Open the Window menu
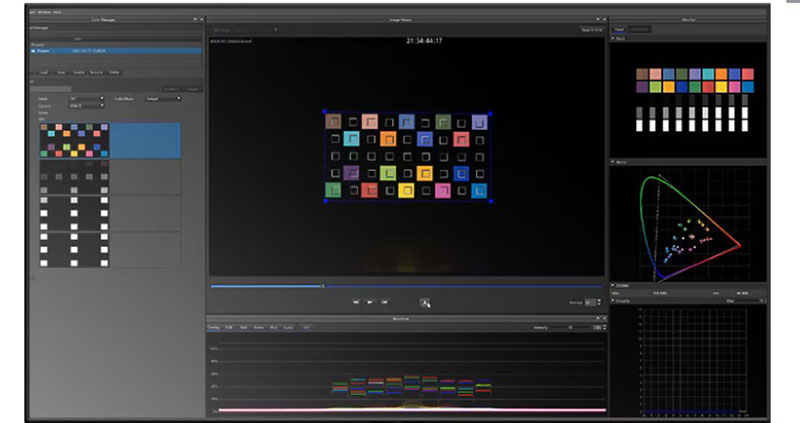Screen dimensions: 800x423 [44, 11]
